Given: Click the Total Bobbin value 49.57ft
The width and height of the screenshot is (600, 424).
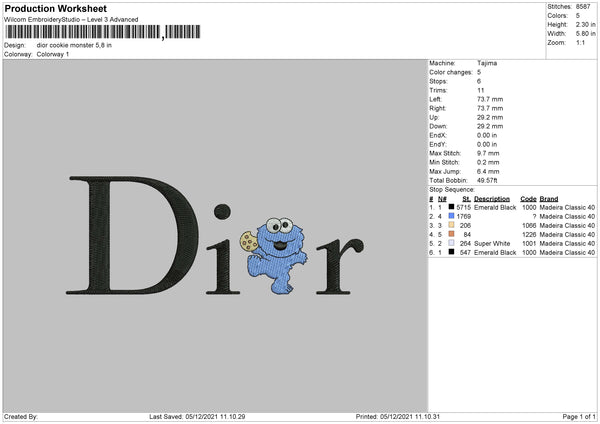Looking at the screenshot, I should pos(487,181).
